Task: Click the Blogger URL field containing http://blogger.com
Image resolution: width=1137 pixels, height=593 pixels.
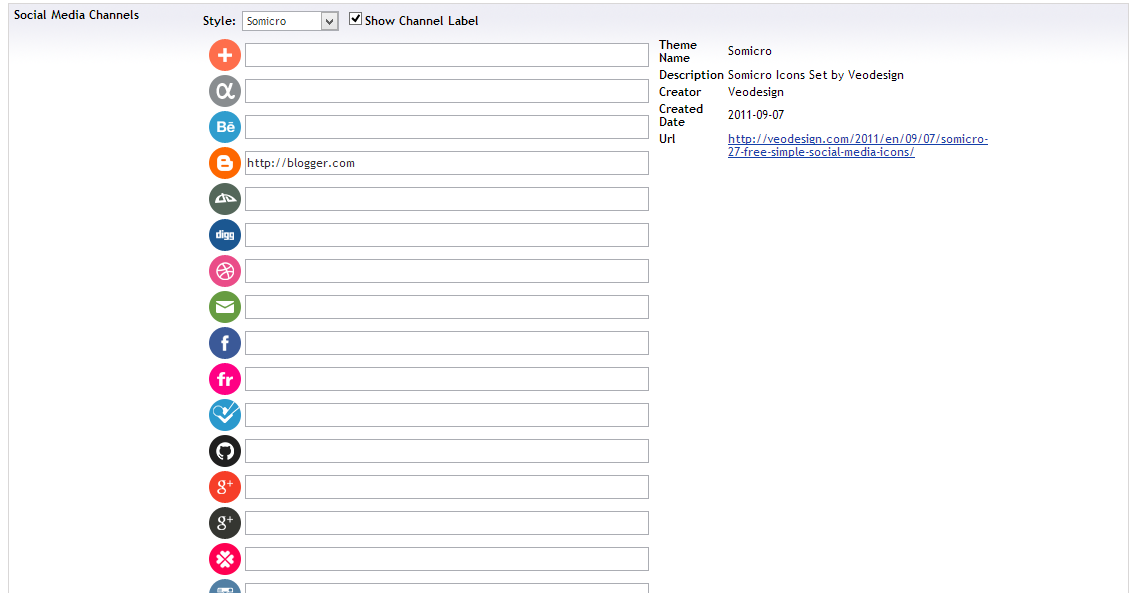Action: click(446, 163)
